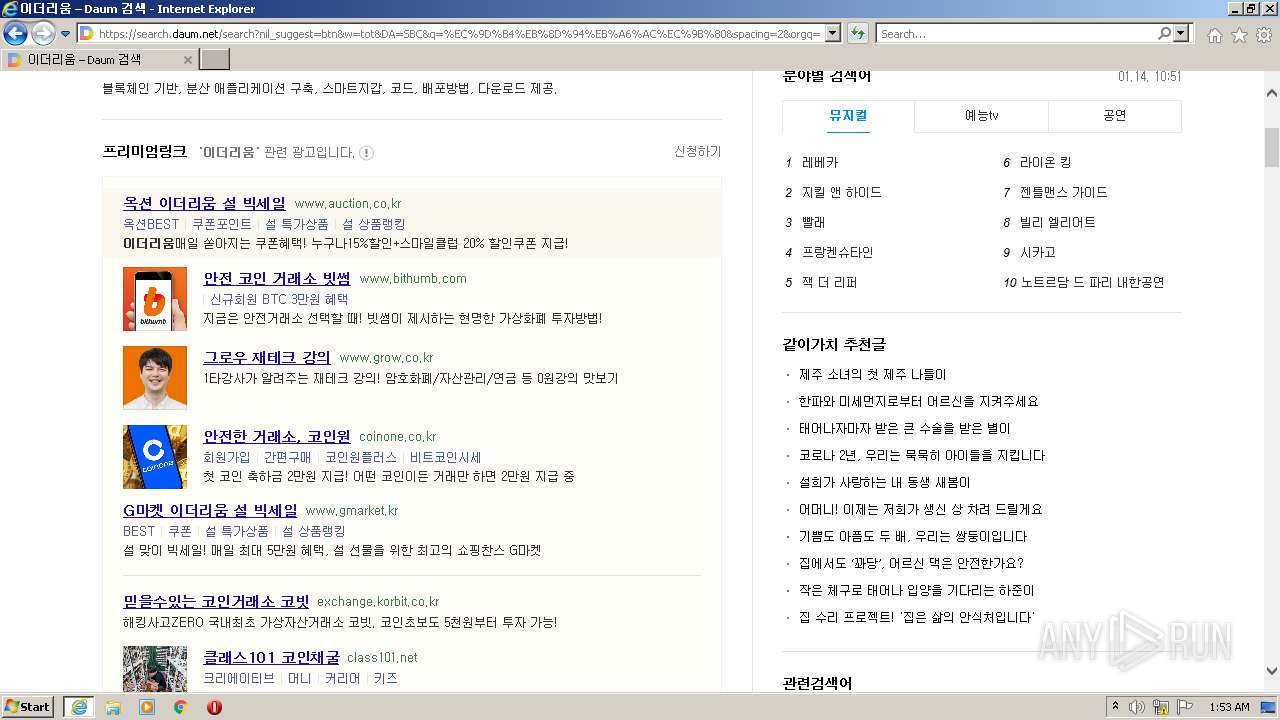This screenshot has width=1280, height=720.
Task: Open 믿을수있는 코인거래소 코빗 link
Action: click(x=216, y=601)
